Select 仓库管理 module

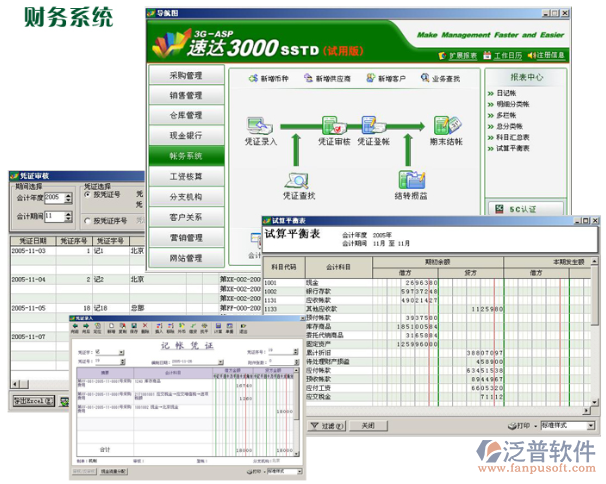pyautogui.click(x=186, y=115)
